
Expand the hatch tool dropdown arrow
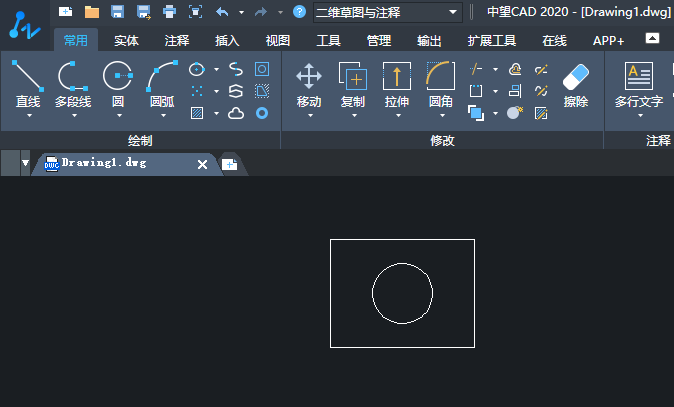pyautogui.click(x=216, y=113)
